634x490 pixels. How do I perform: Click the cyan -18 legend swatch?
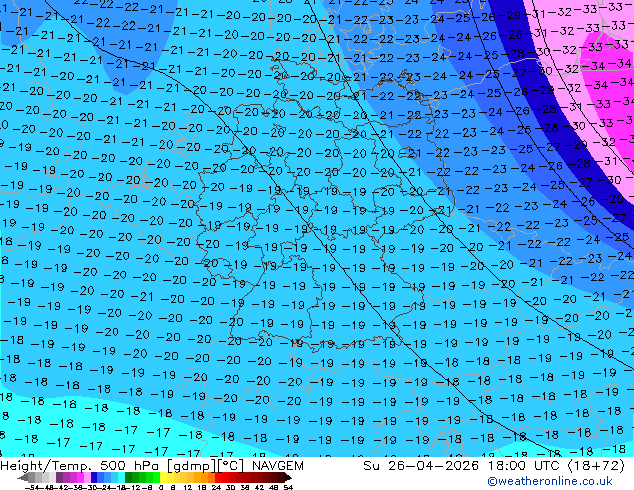pyautogui.click(x=121, y=477)
